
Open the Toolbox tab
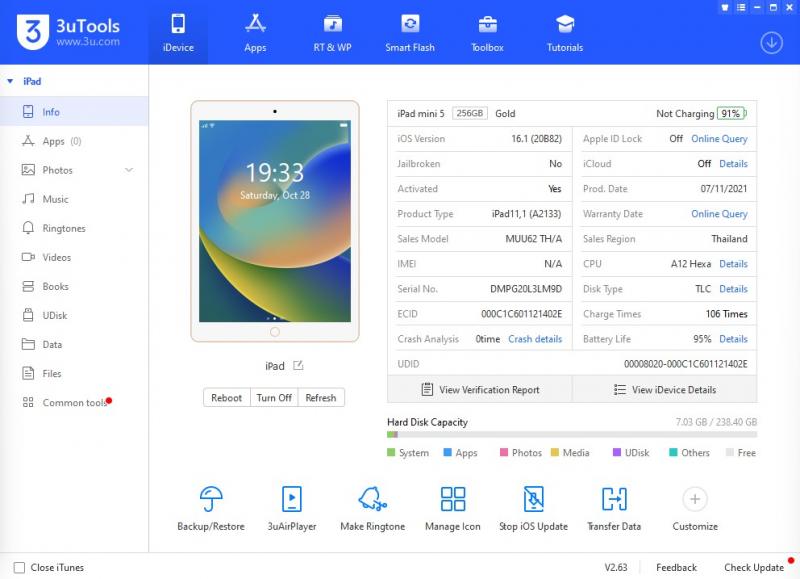[x=487, y=32]
